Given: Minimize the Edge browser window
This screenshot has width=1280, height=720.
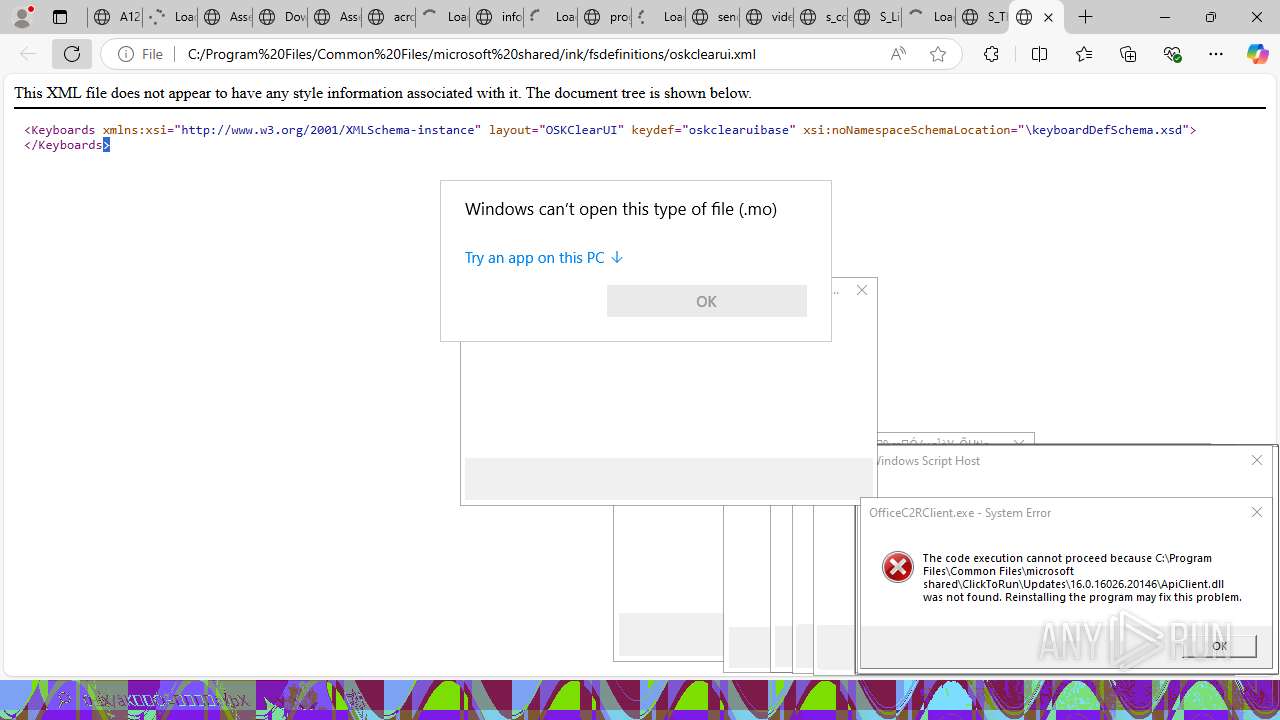Looking at the screenshot, I should pyautogui.click(x=1164, y=17).
